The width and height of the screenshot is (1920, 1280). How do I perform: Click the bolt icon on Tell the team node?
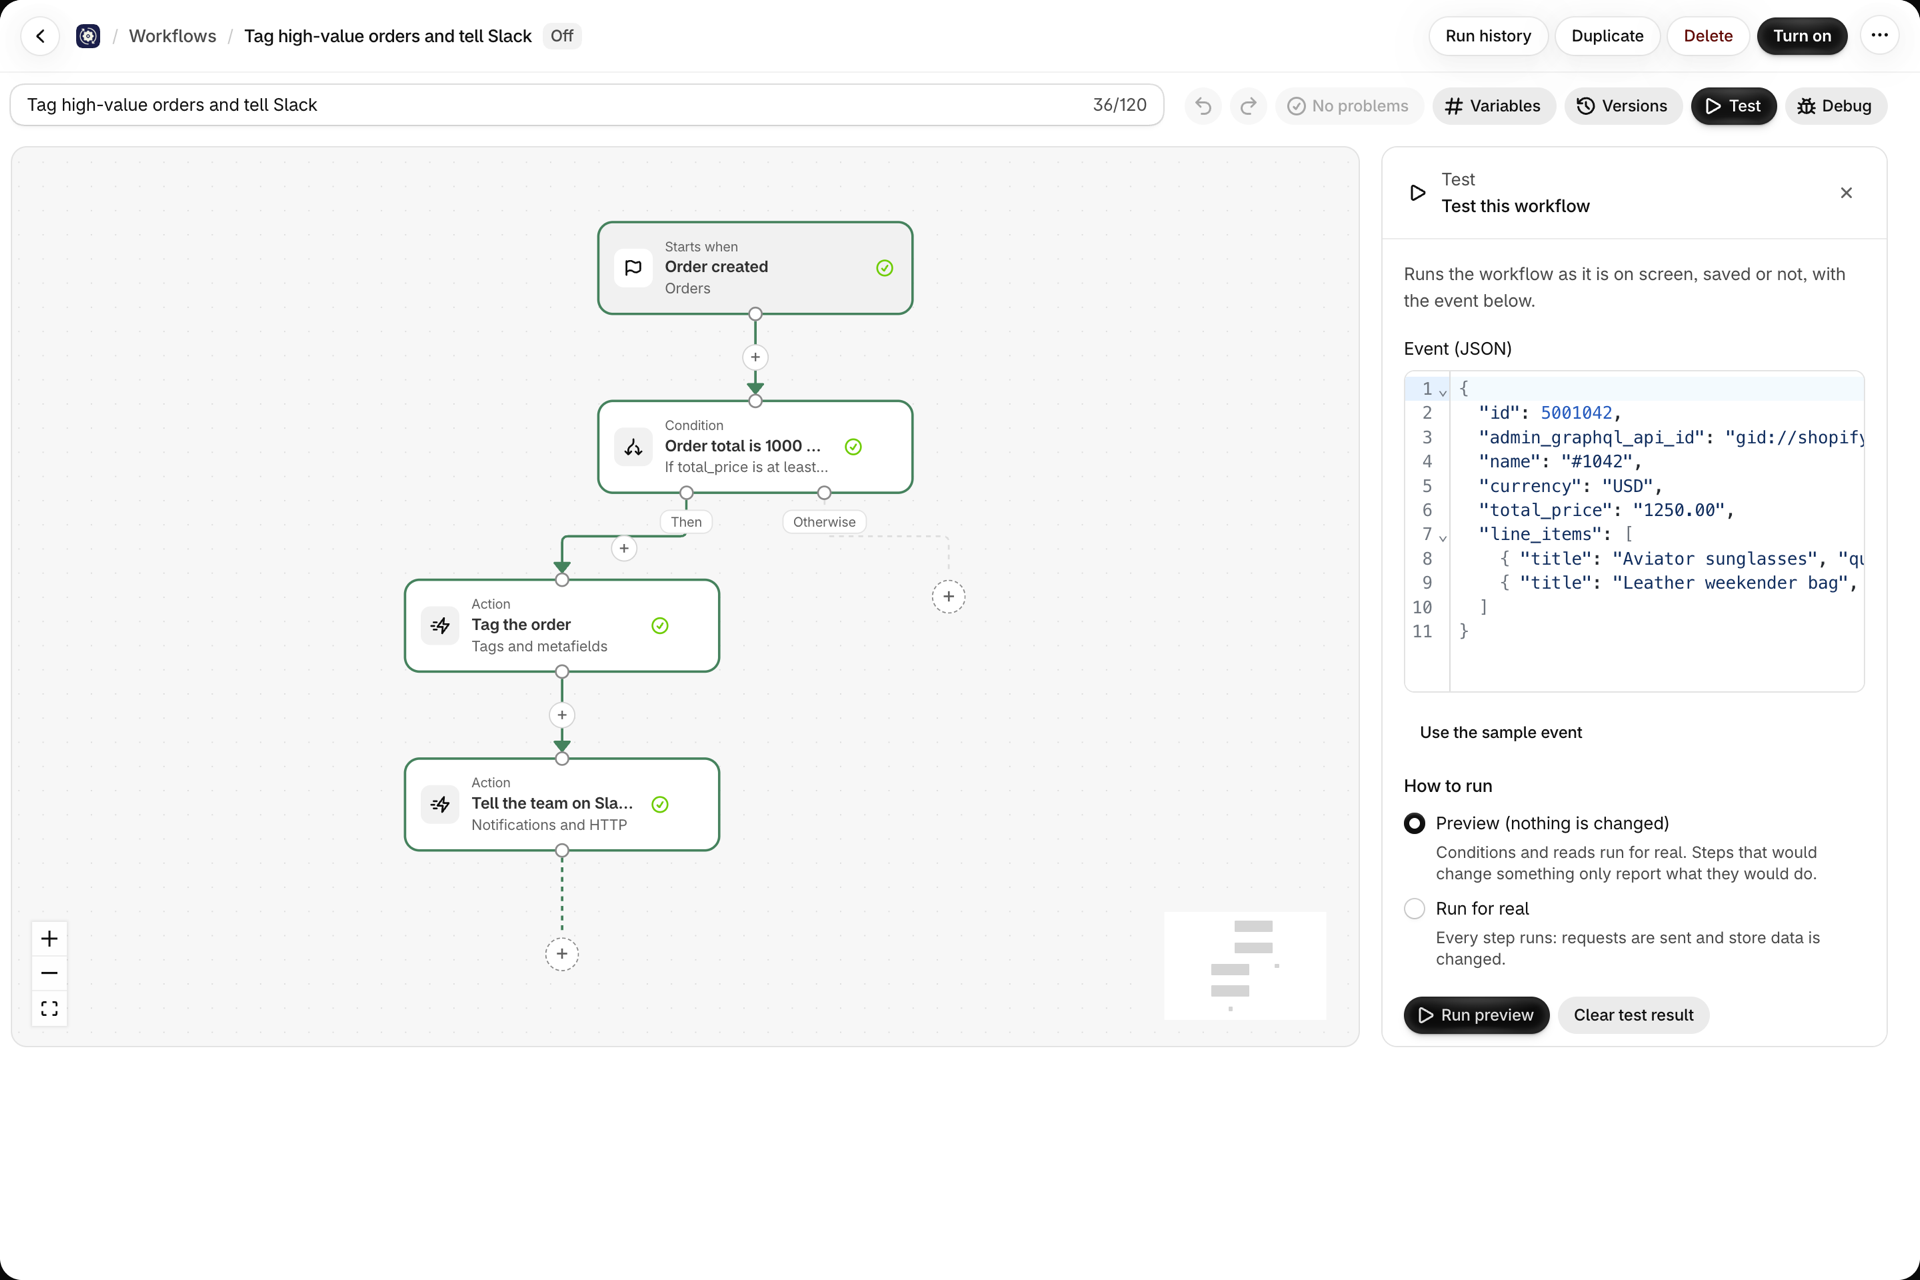point(440,805)
